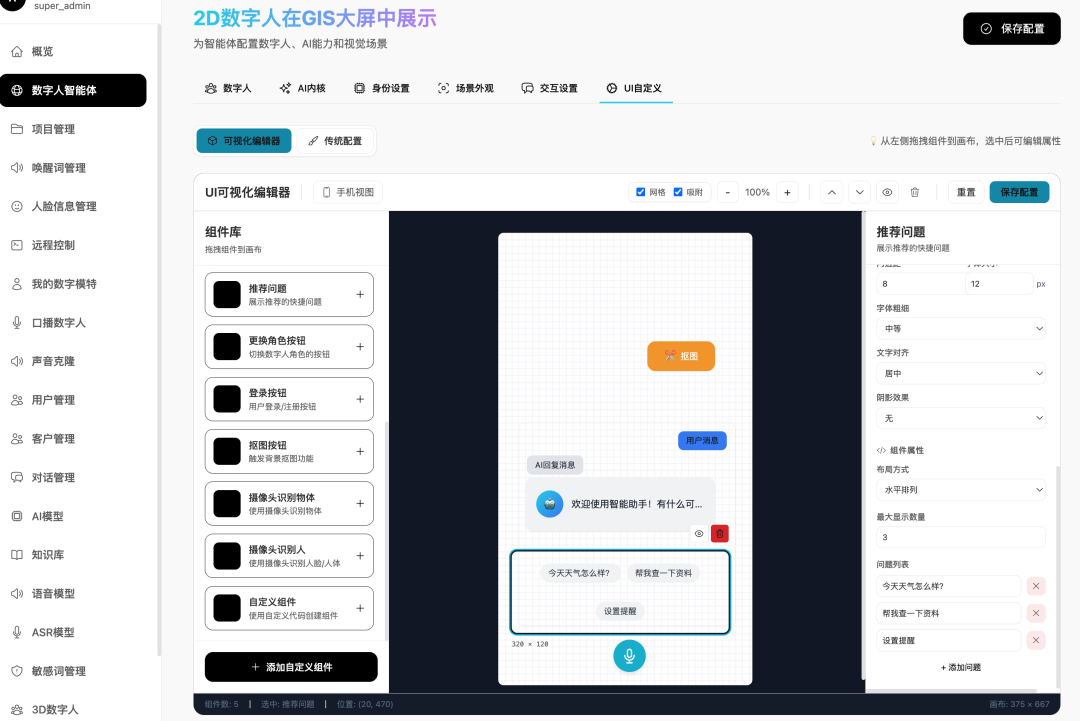Image resolution: width=1080 pixels, height=721 pixels.
Task: Click the 添加问题 link
Action: click(961, 667)
